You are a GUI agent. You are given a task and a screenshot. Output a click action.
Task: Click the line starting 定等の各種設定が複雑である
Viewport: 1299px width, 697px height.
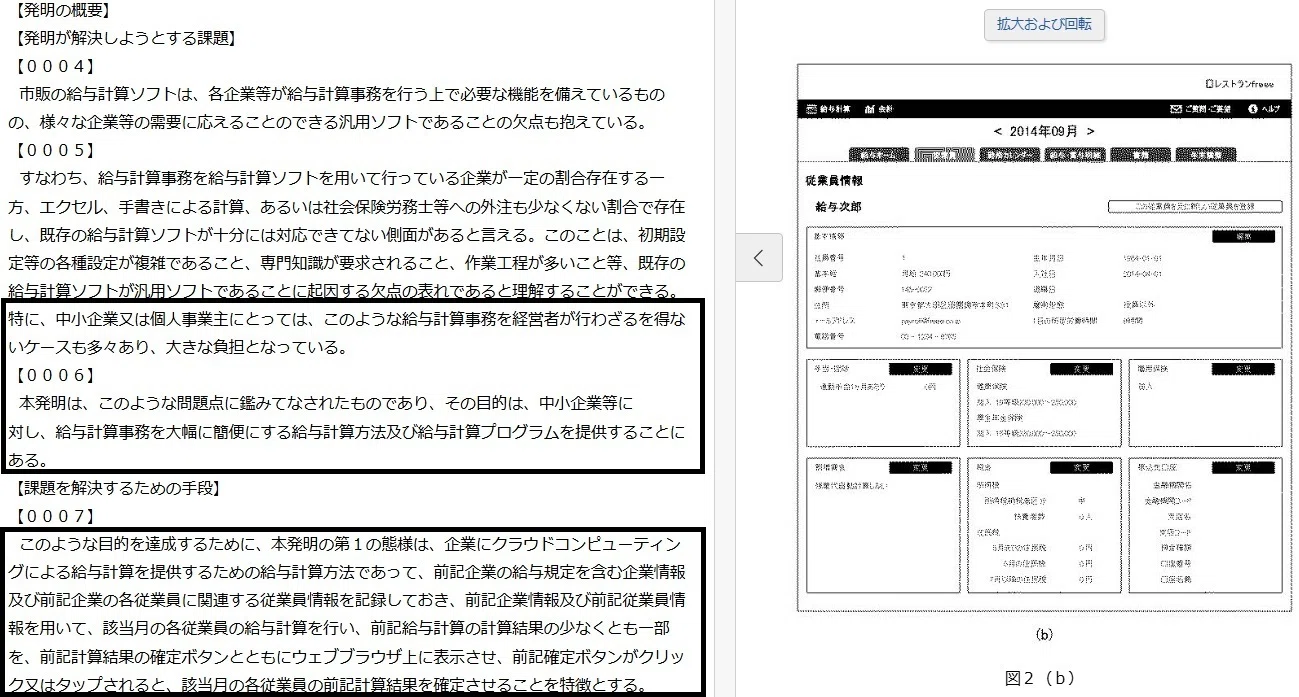coord(347,263)
